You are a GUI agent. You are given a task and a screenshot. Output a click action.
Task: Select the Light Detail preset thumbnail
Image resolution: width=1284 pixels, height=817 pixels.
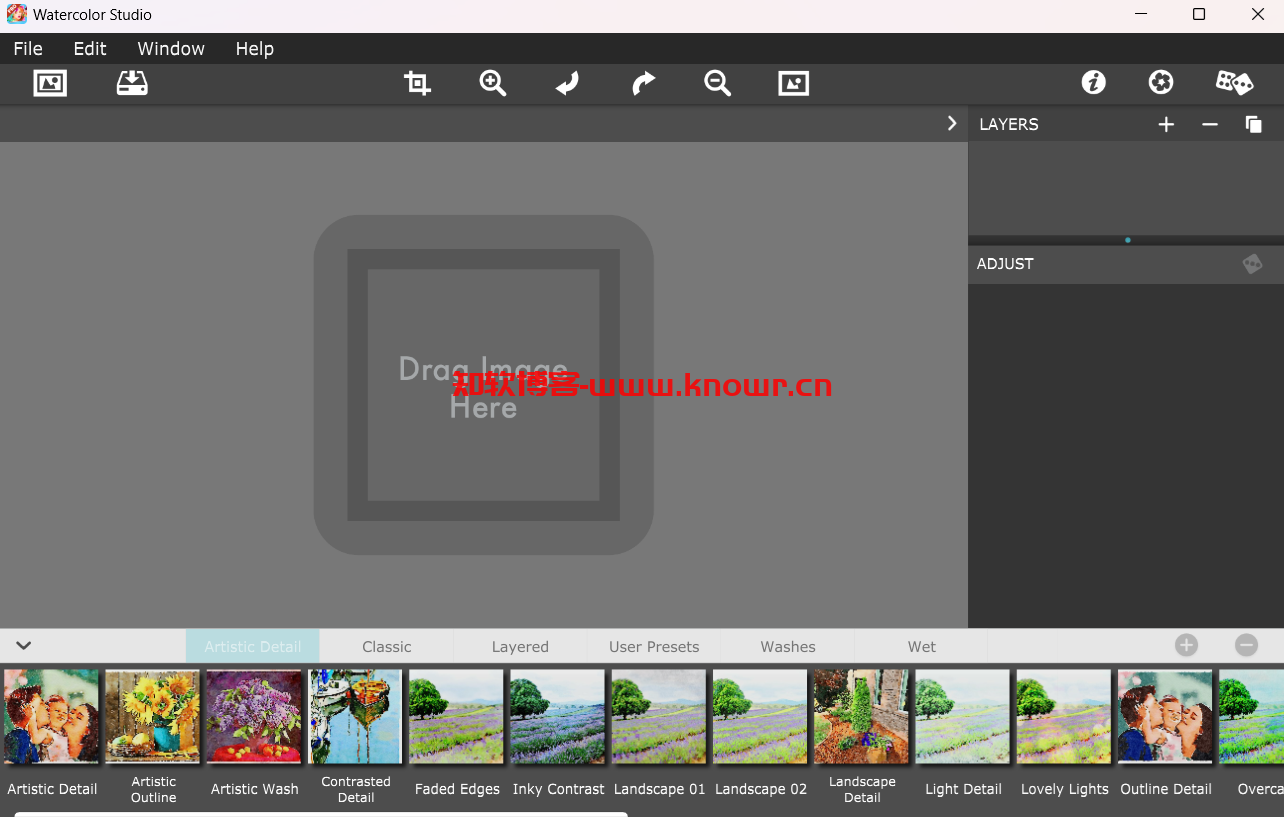tap(963, 717)
